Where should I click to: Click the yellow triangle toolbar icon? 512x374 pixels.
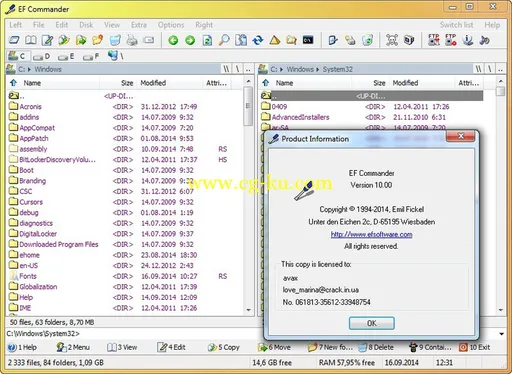point(275,40)
